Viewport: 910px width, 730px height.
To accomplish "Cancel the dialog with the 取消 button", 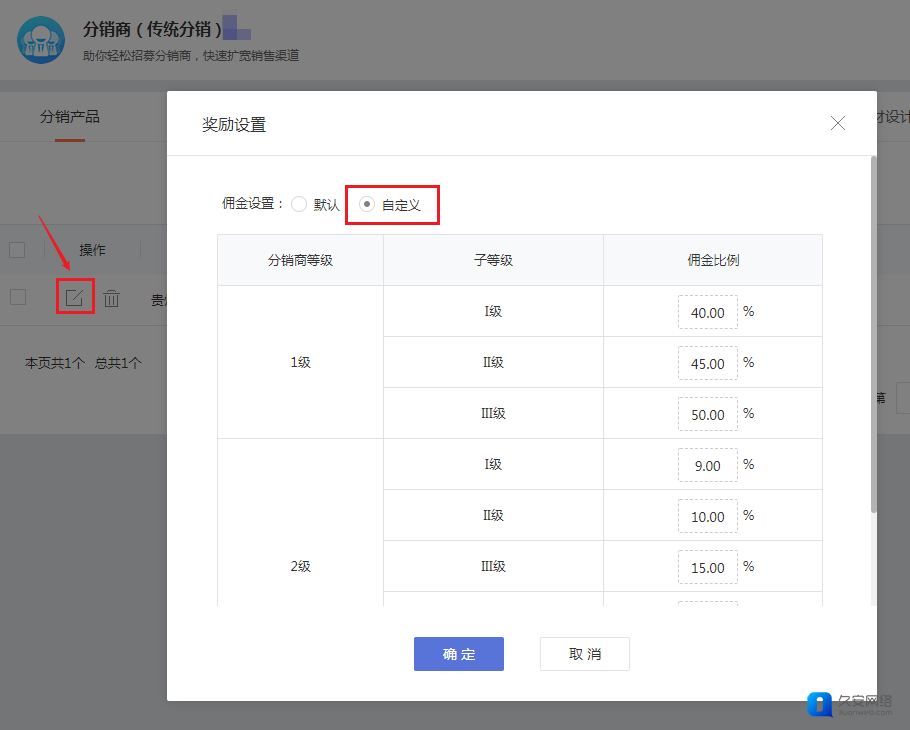I will point(584,654).
